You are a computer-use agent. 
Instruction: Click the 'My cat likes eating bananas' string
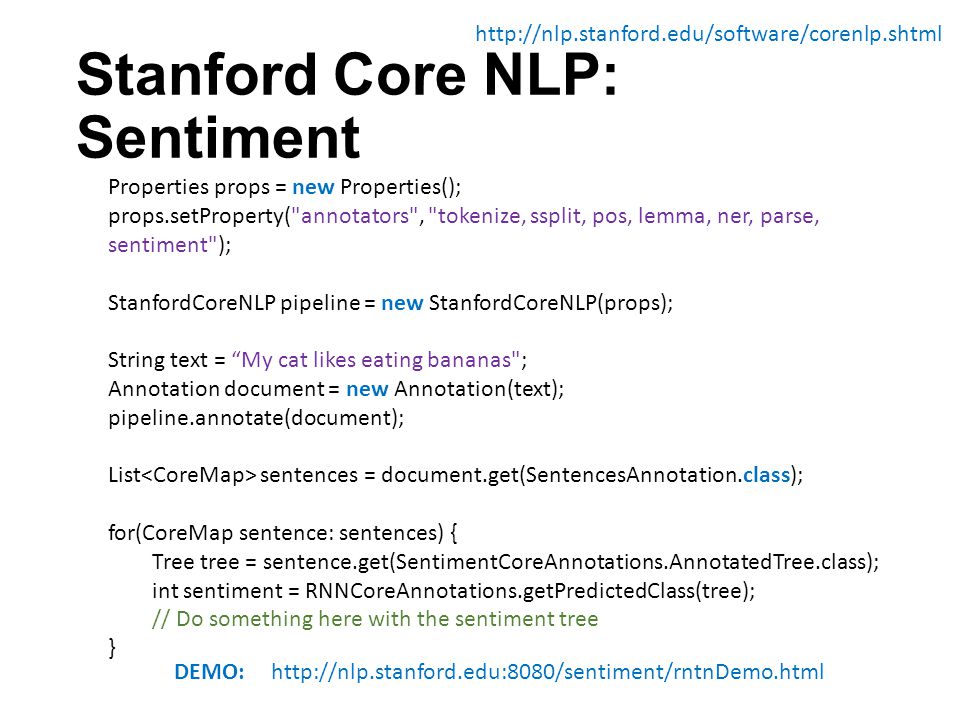pyautogui.click(x=376, y=360)
